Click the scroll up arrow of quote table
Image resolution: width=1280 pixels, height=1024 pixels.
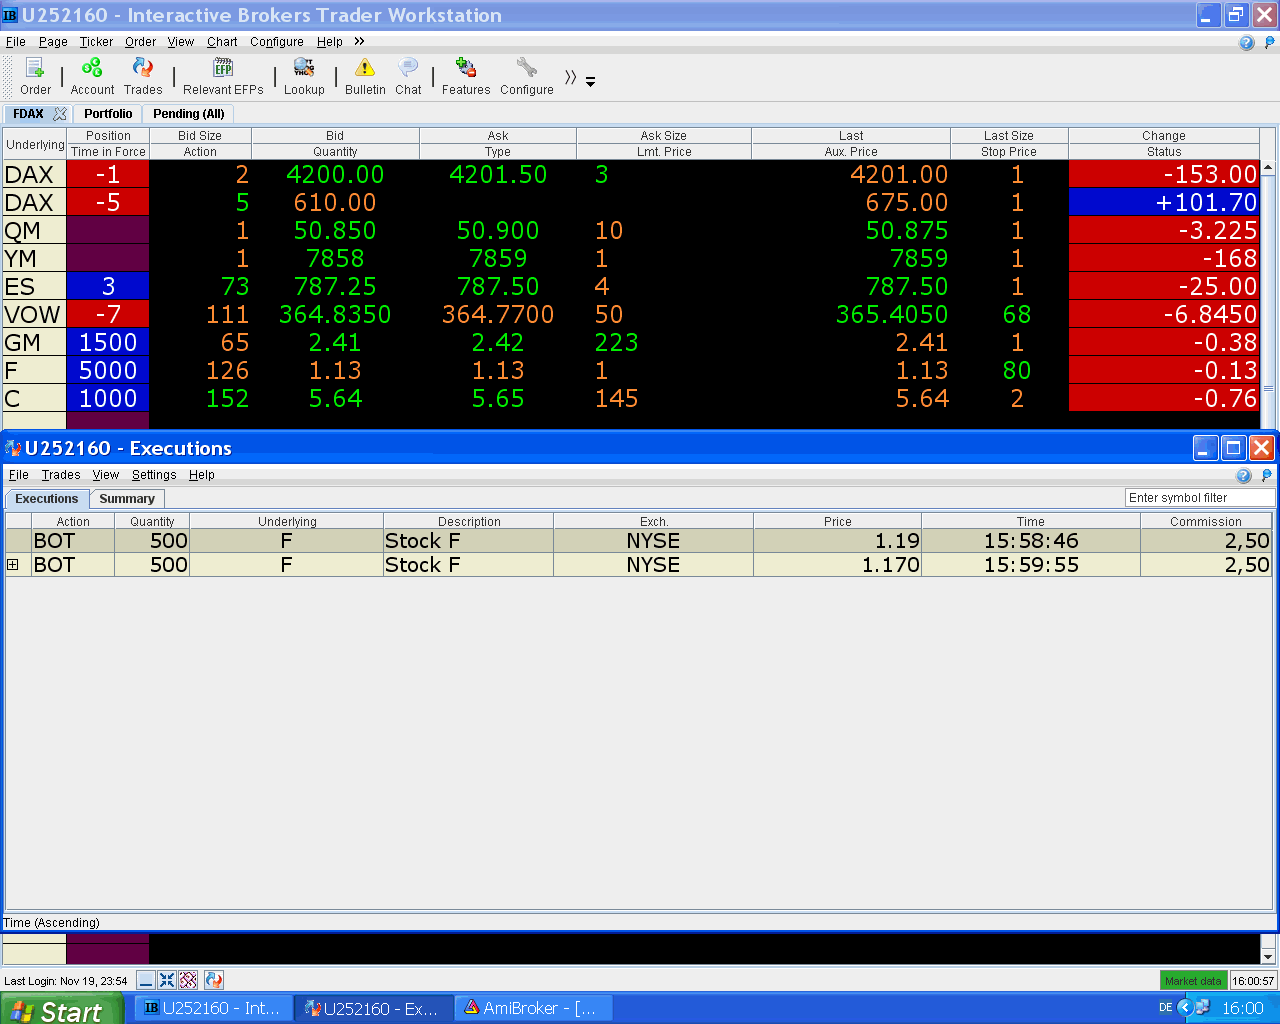coord(1268,167)
